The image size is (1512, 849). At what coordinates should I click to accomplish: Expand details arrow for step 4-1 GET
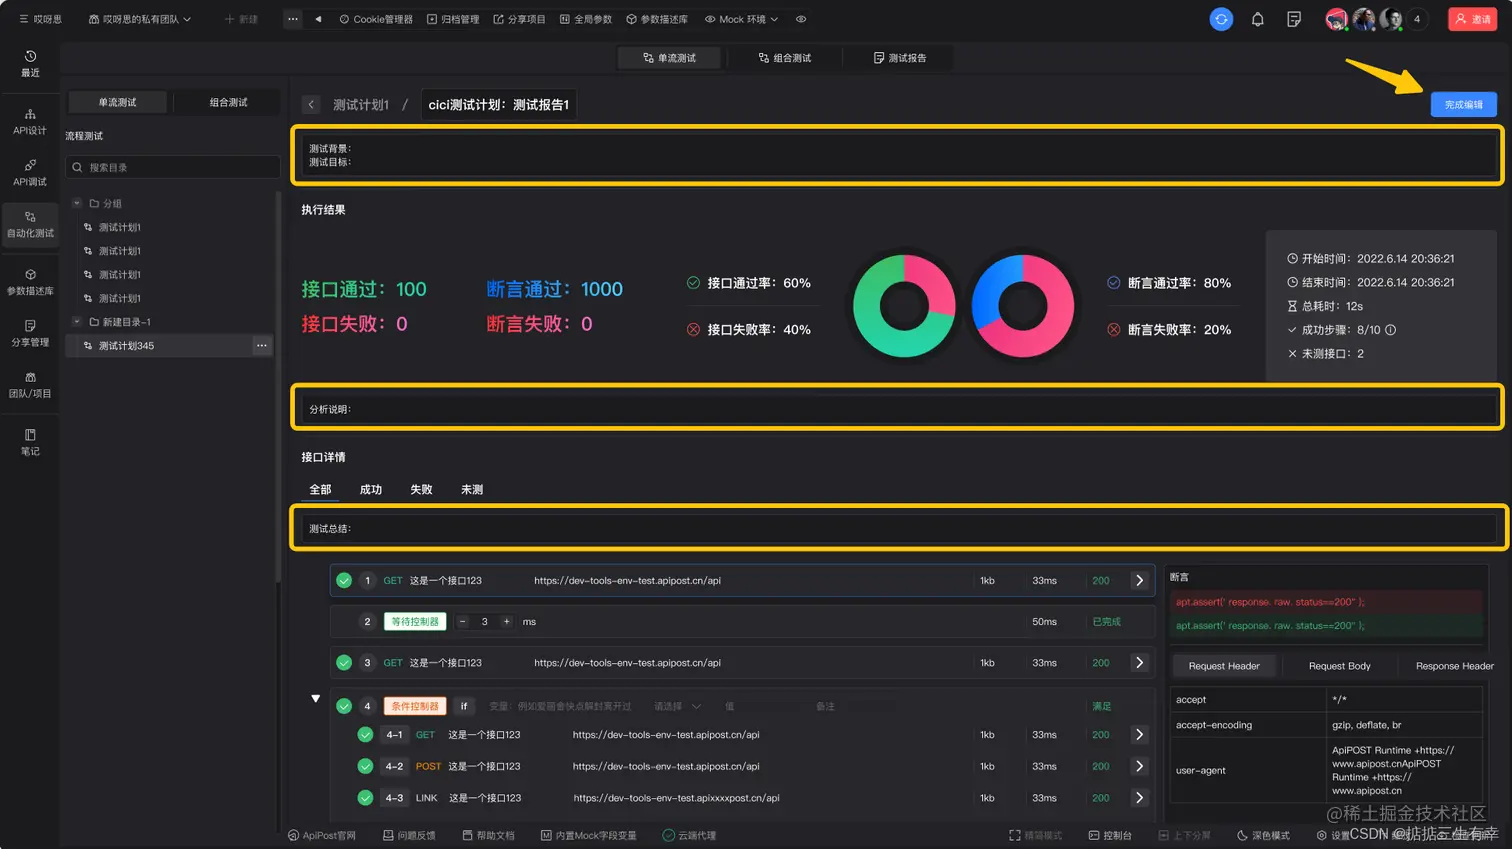click(x=1139, y=734)
